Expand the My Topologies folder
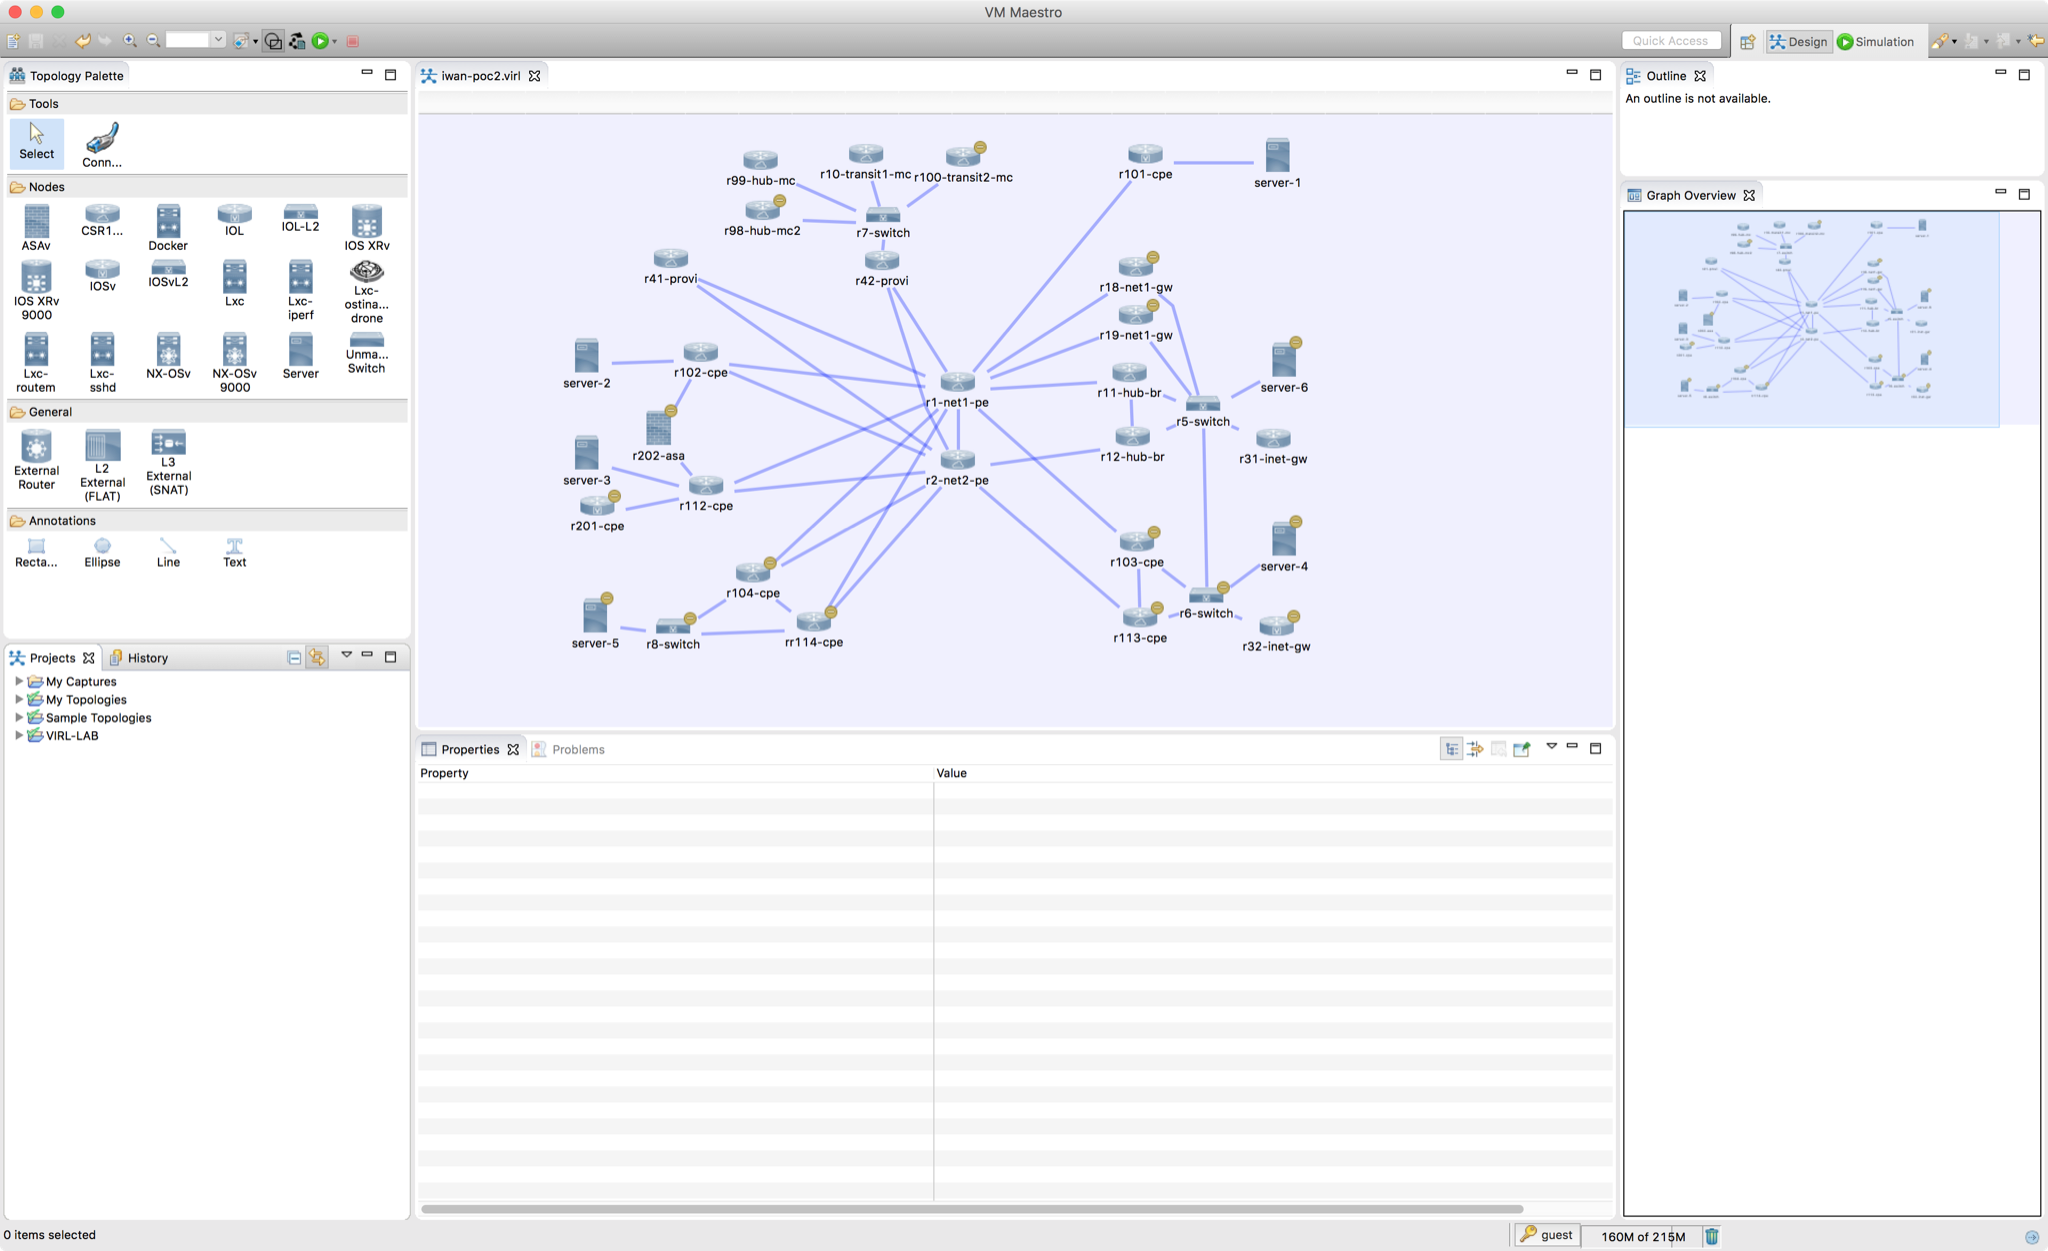The width and height of the screenshot is (2048, 1251). pyautogui.click(x=19, y=699)
